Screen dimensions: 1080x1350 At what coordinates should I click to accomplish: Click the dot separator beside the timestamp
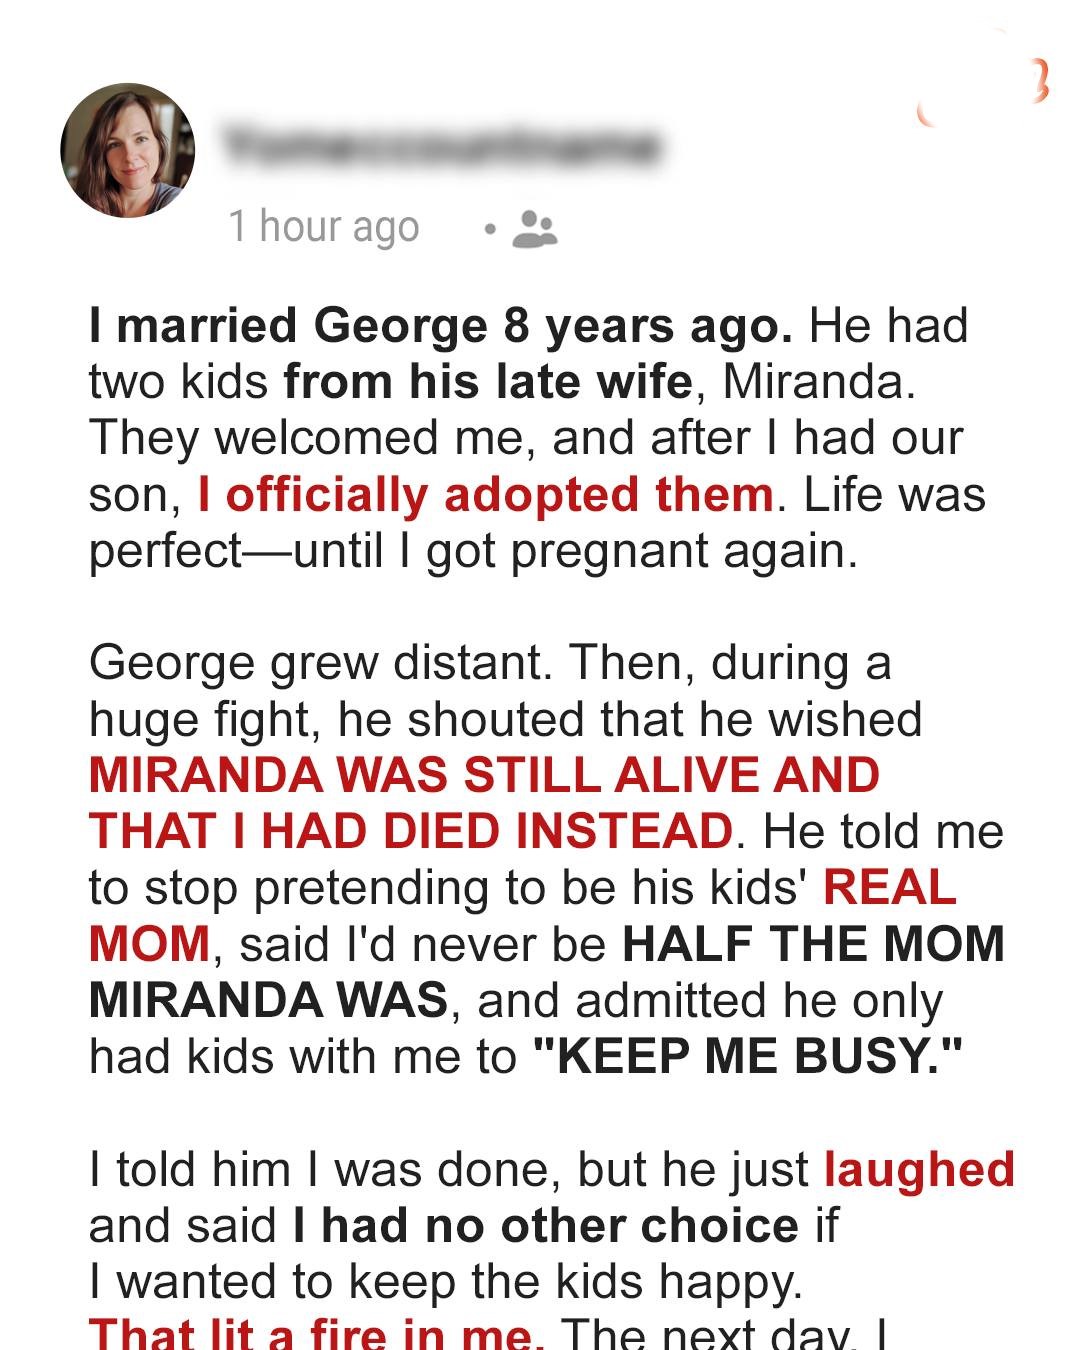489,230
